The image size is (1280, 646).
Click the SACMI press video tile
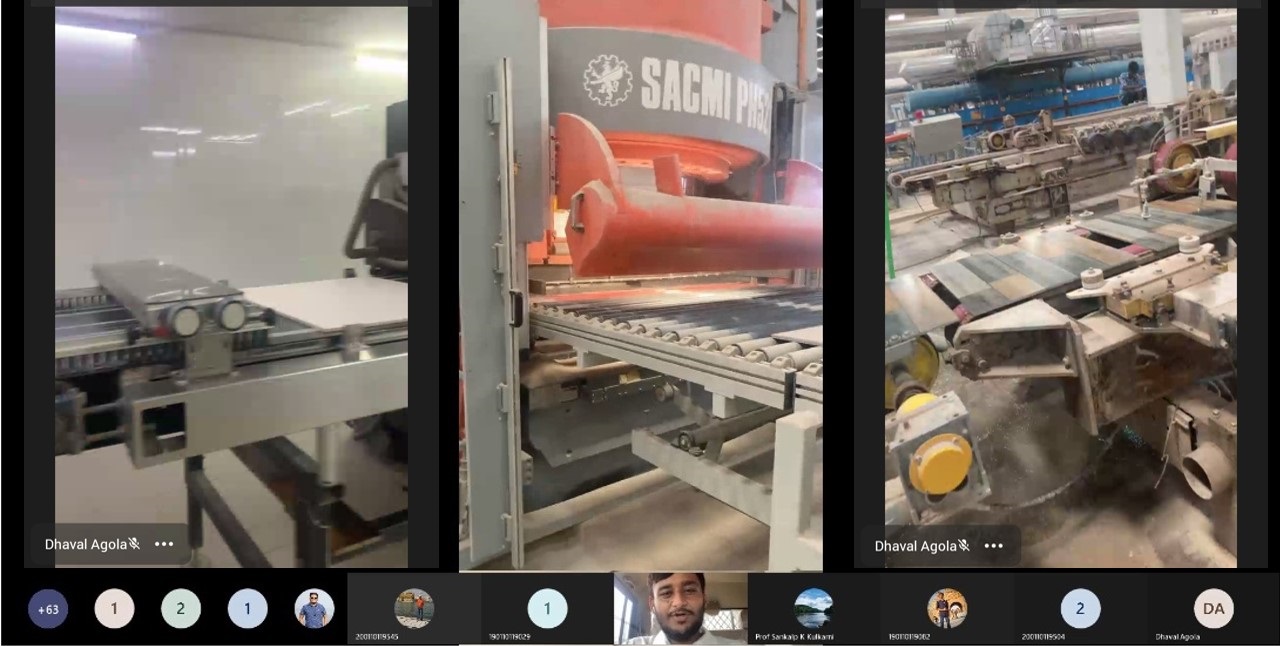click(641, 285)
